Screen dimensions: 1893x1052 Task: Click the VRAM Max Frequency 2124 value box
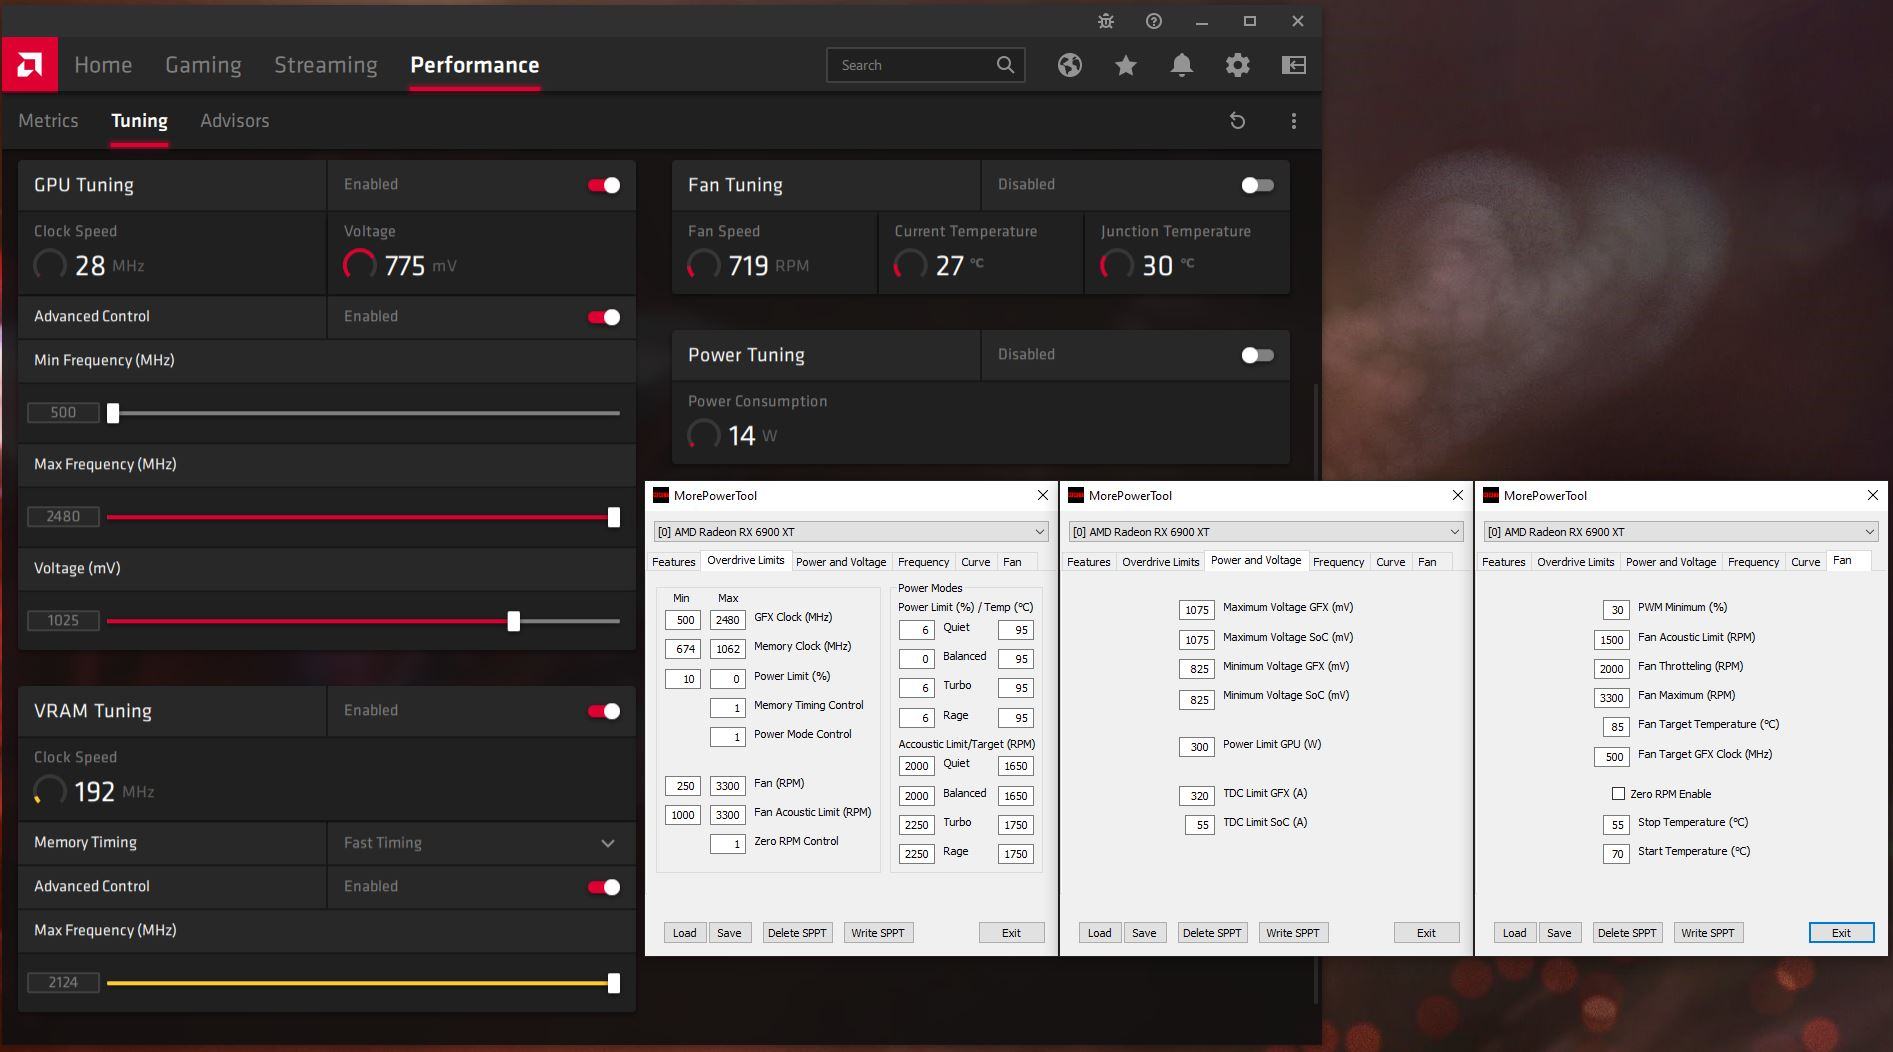[x=63, y=983]
